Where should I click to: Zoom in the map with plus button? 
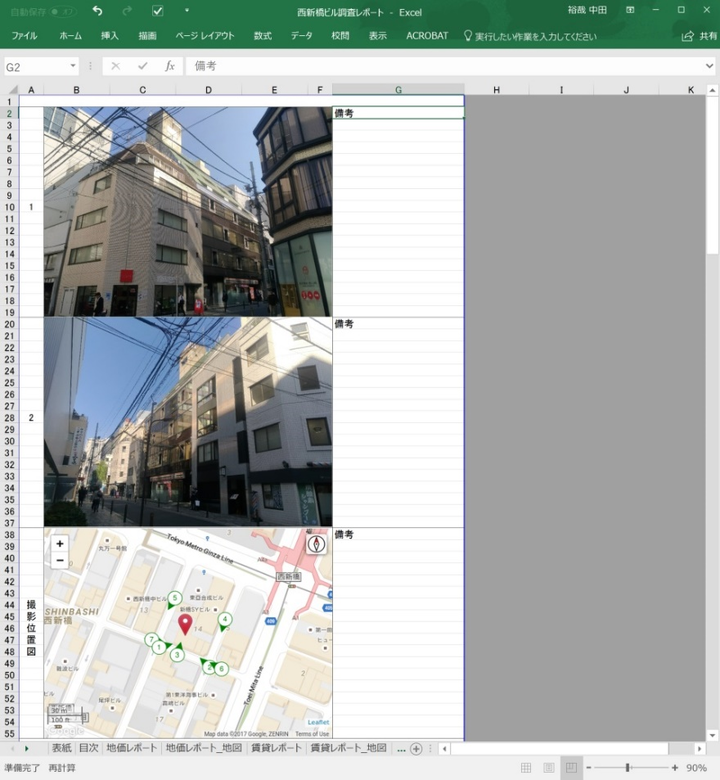click(60, 544)
